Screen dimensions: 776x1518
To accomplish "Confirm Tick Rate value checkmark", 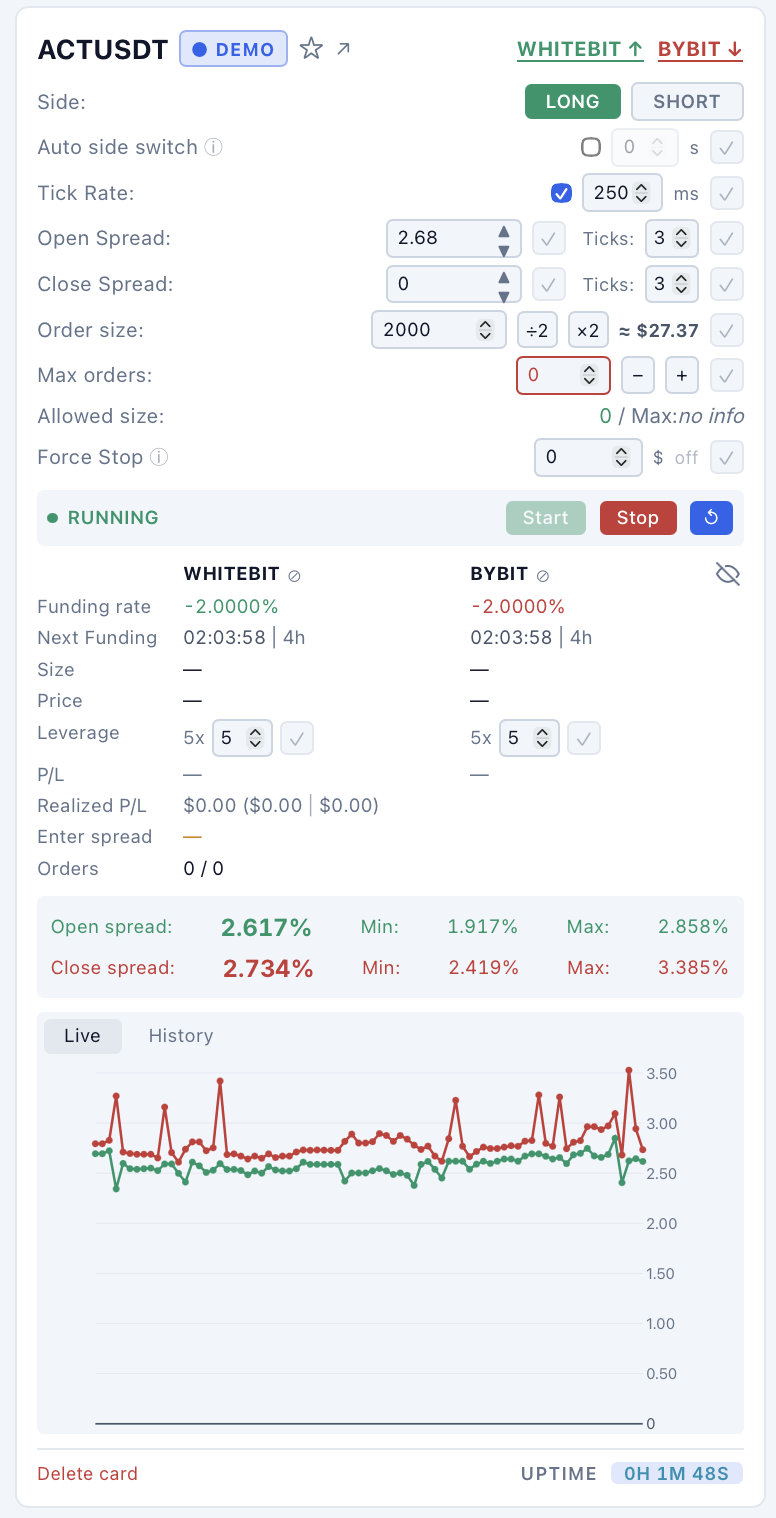I will click(727, 192).
